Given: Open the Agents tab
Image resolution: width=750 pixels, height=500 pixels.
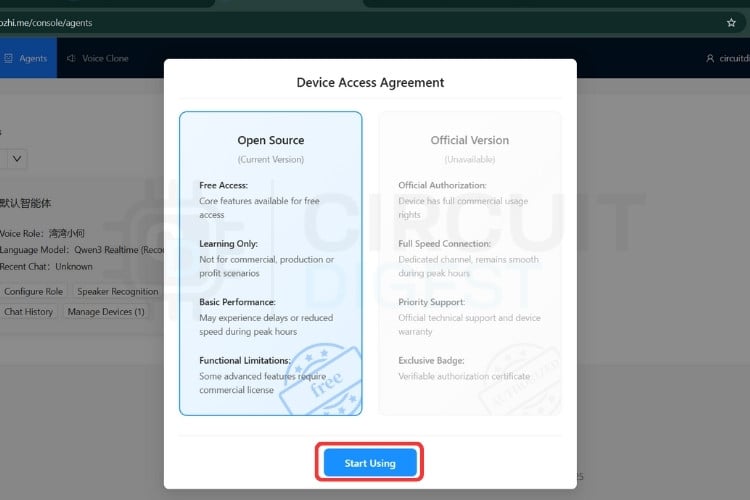Looking at the screenshot, I should [x=27, y=58].
